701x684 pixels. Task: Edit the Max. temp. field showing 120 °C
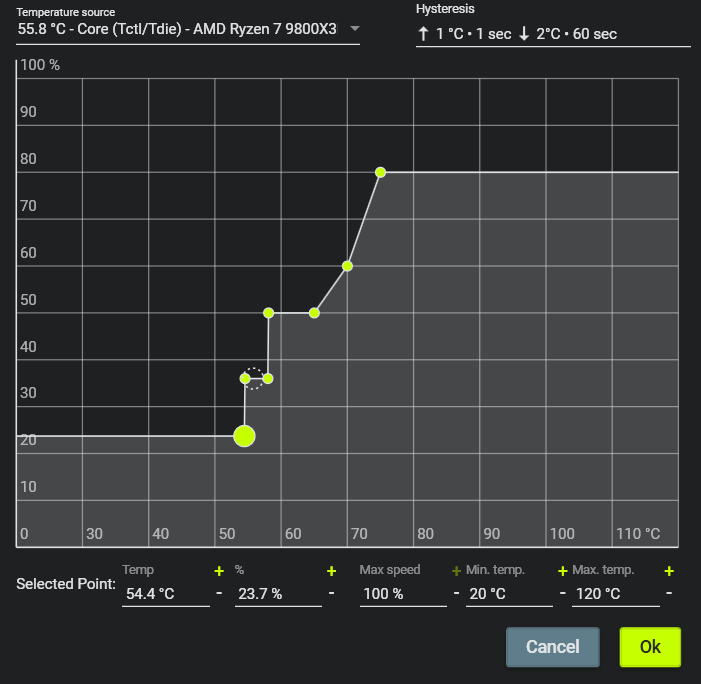point(616,594)
